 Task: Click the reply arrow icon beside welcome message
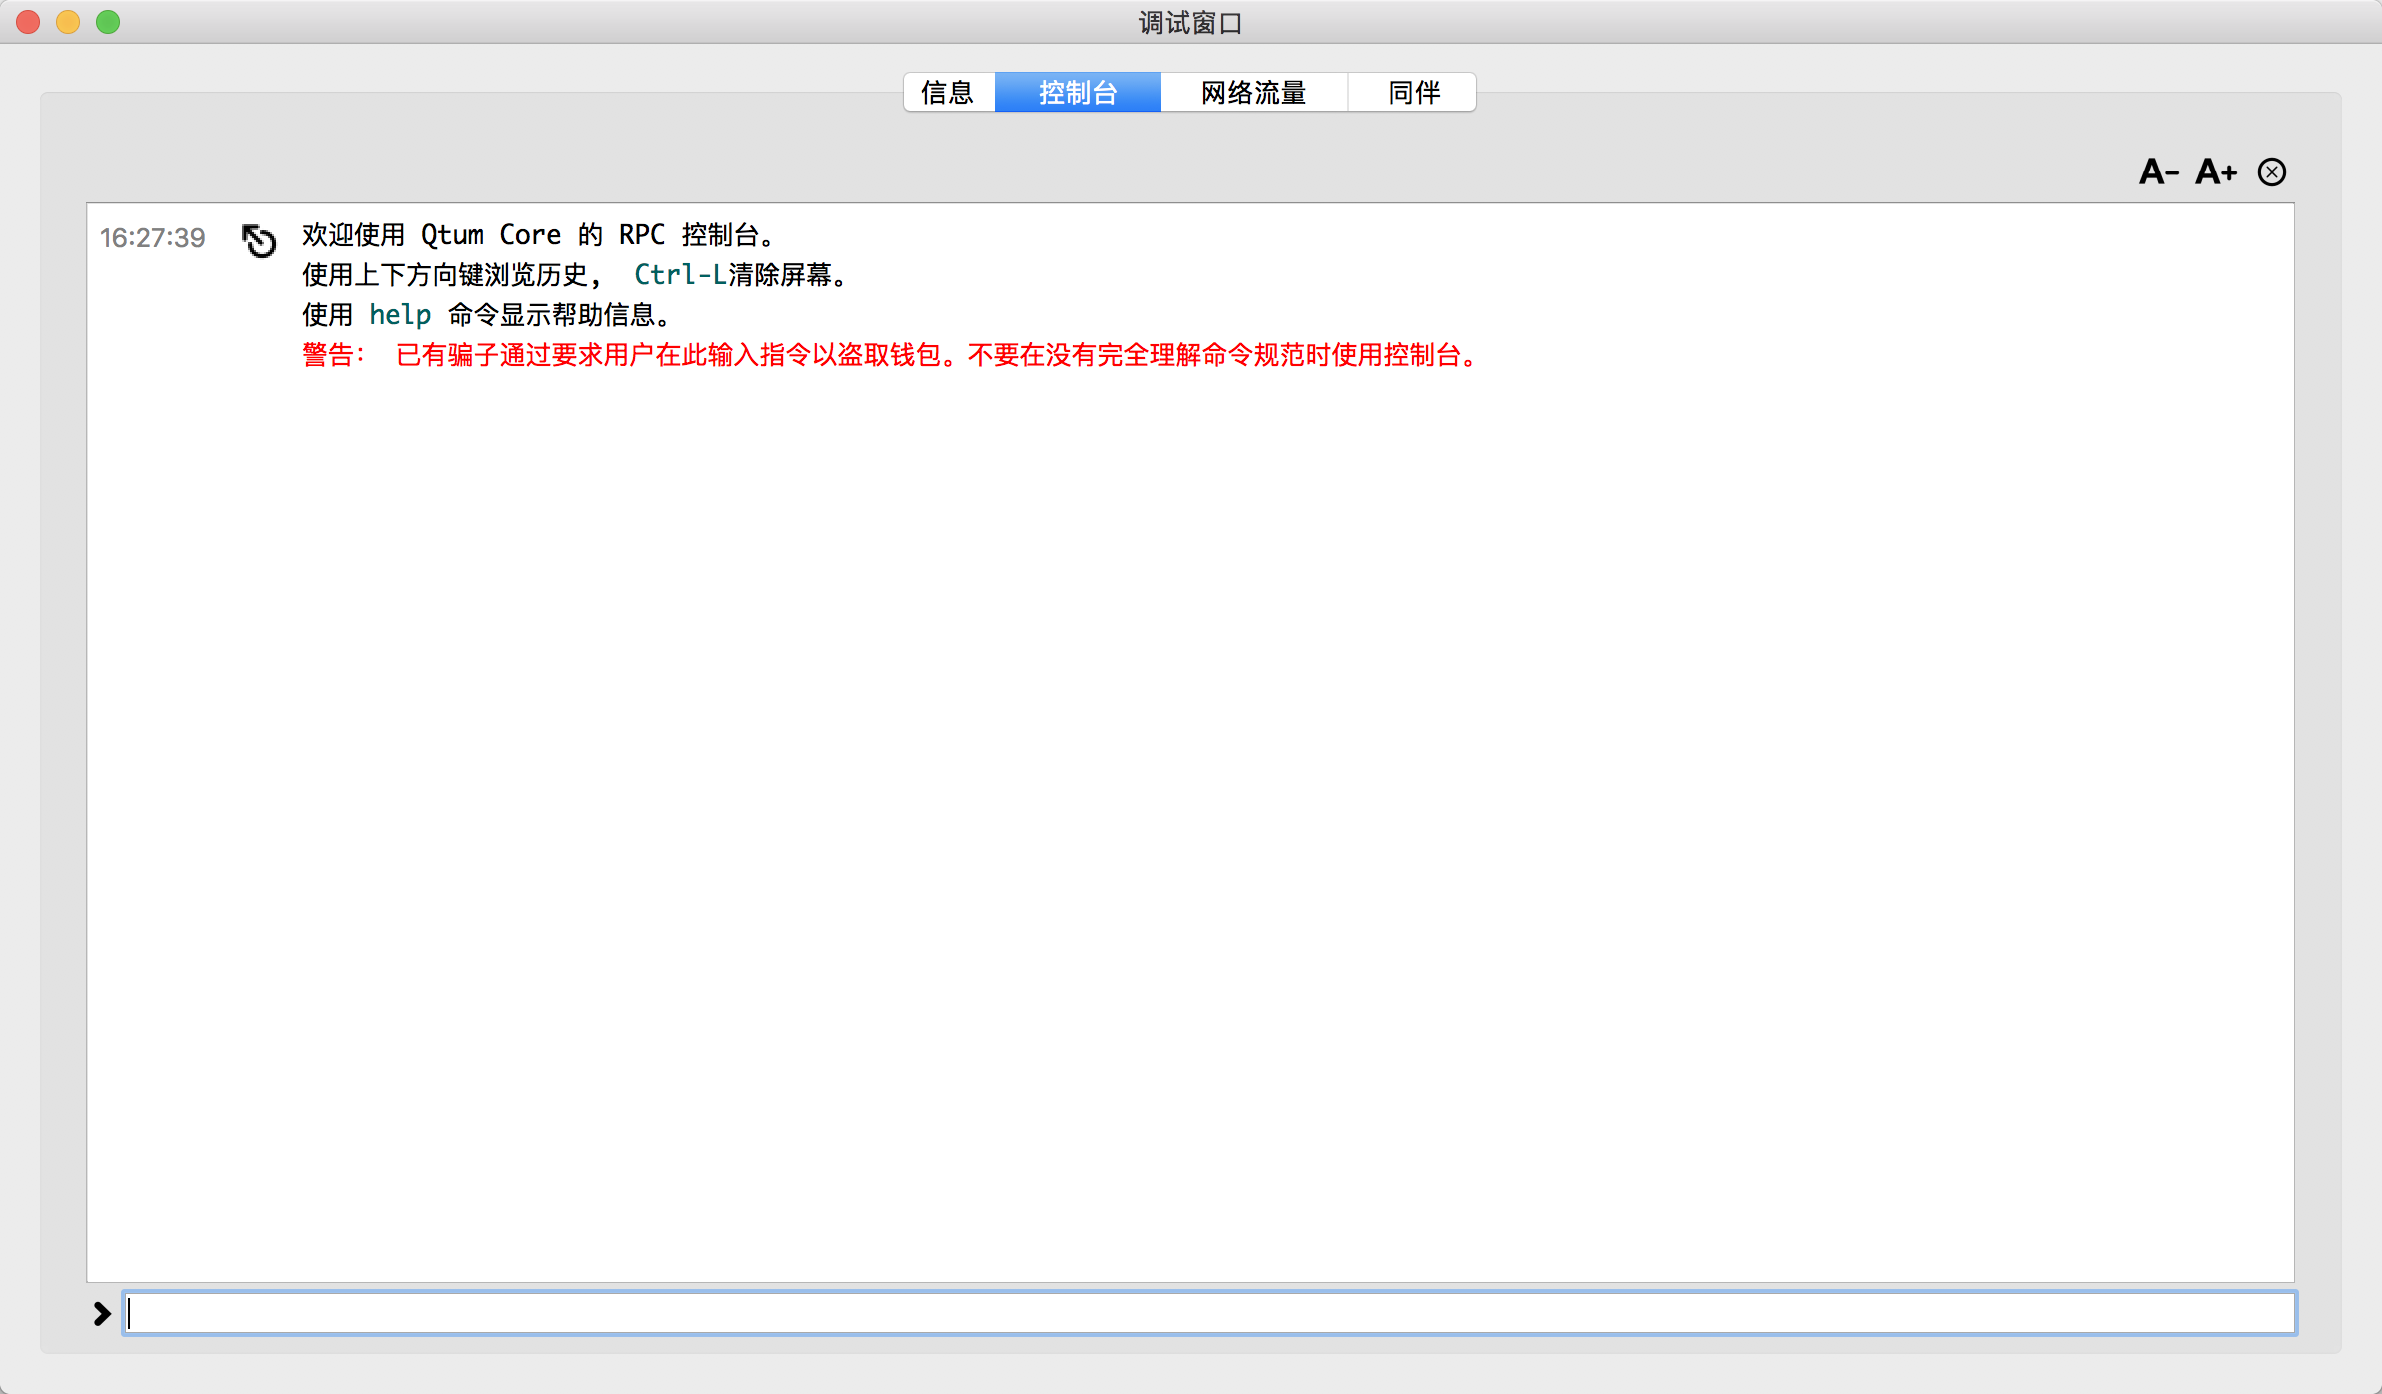[x=259, y=240]
